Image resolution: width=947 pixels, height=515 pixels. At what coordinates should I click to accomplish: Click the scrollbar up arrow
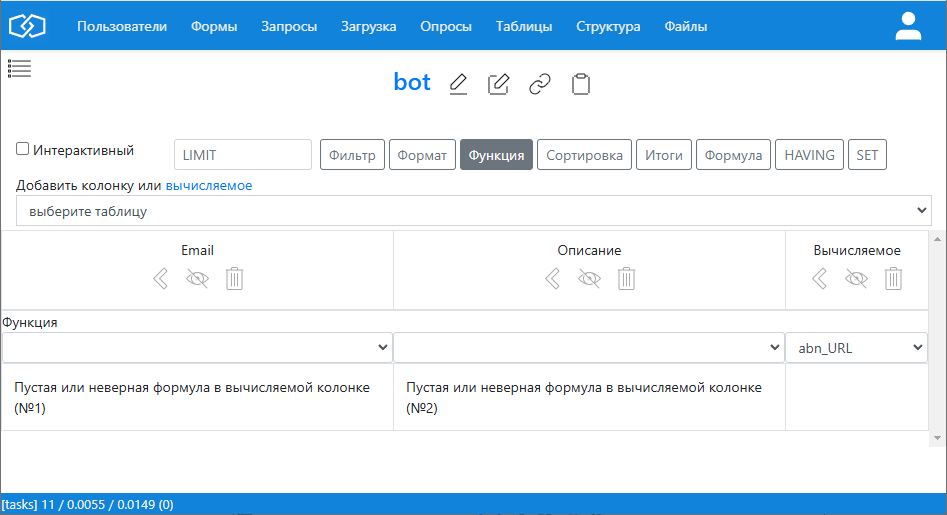(x=937, y=239)
